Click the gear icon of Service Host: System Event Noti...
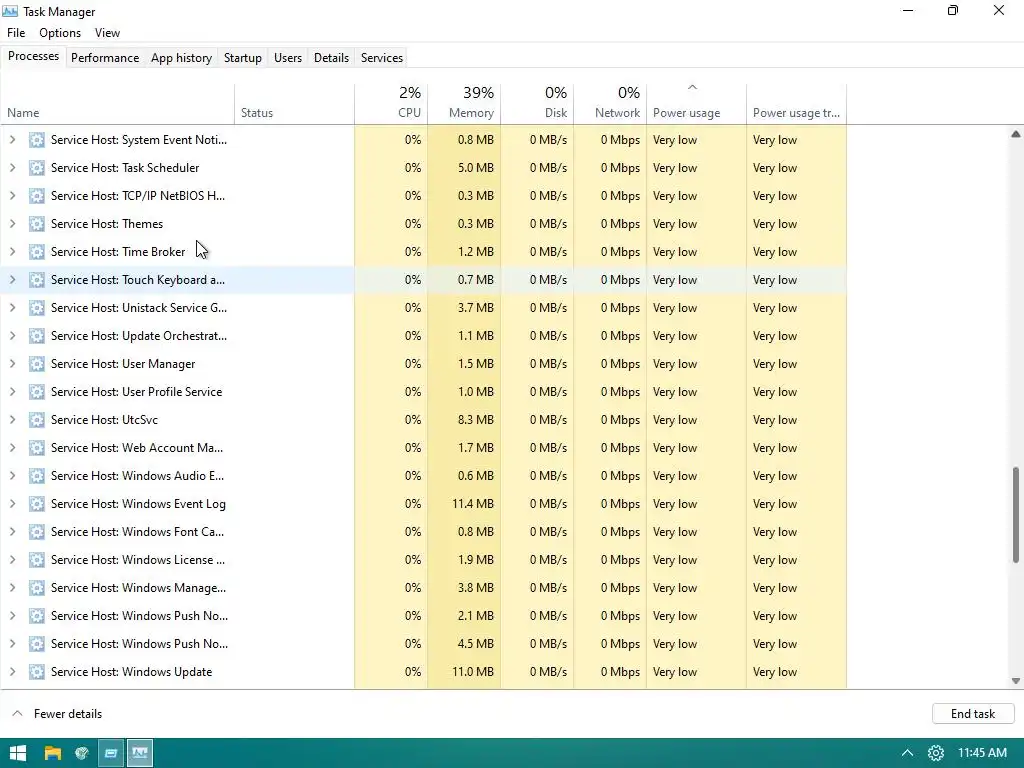 pyautogui.click(x=37, y=140)
